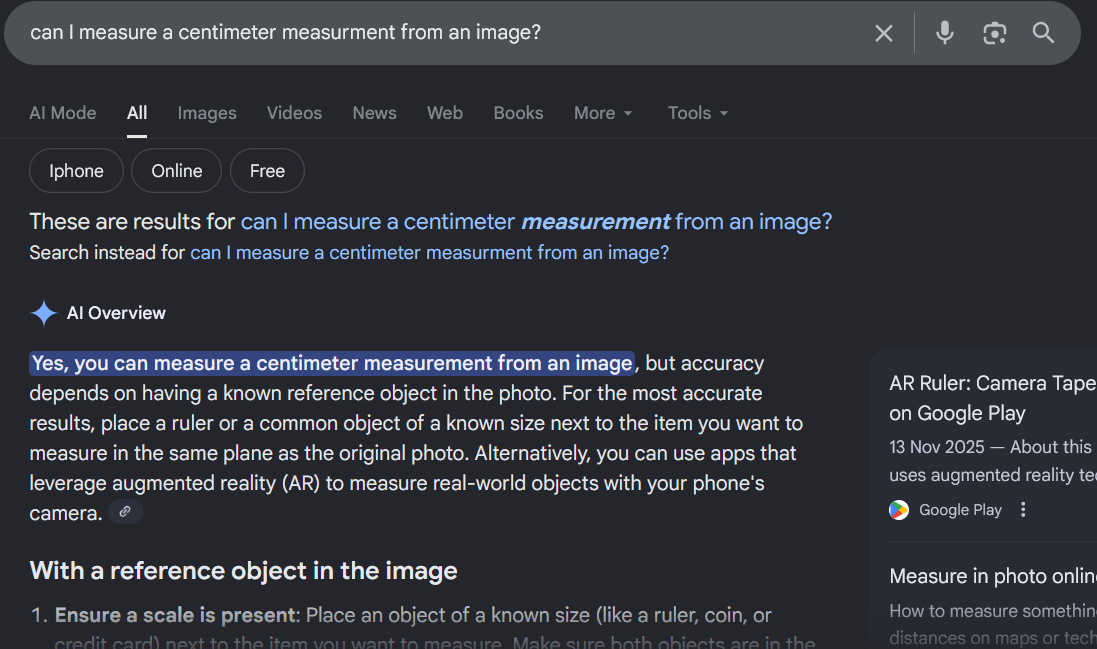The width and height of the screenshot is (1097, 649).
Task: Clear the search box text
Action: point(884,33)
